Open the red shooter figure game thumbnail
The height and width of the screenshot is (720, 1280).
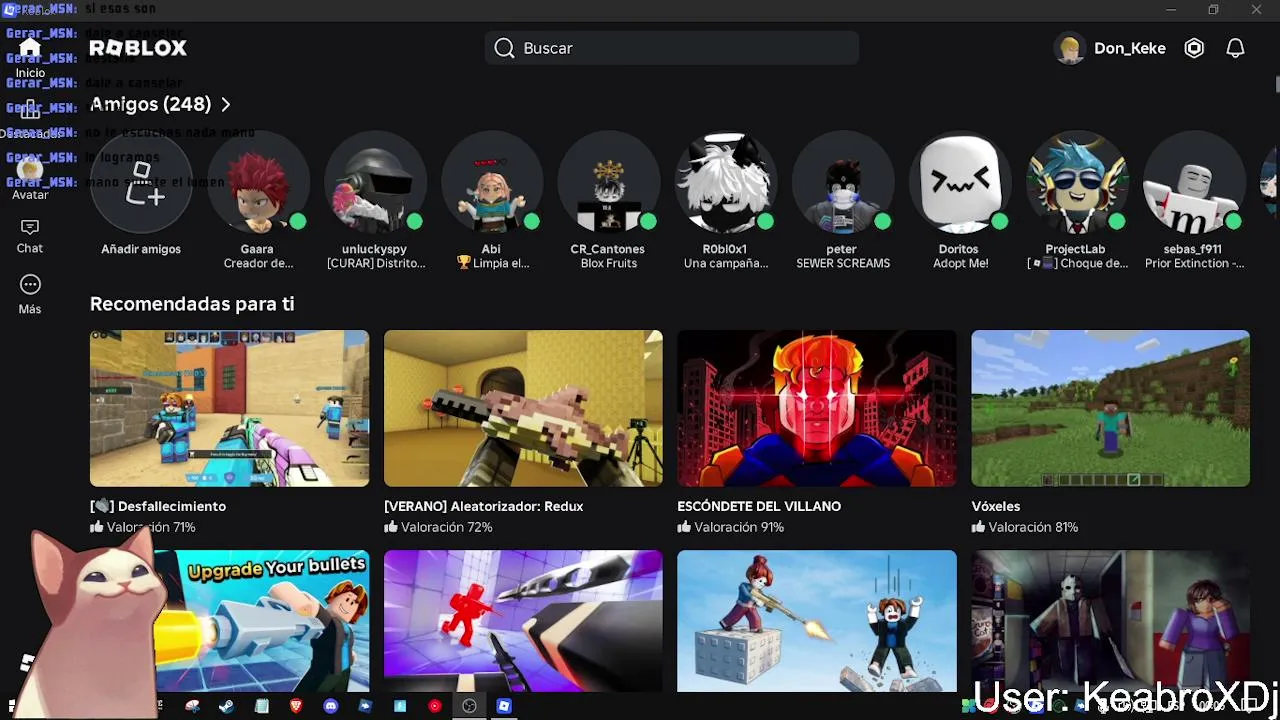click(x=523, y=620)
